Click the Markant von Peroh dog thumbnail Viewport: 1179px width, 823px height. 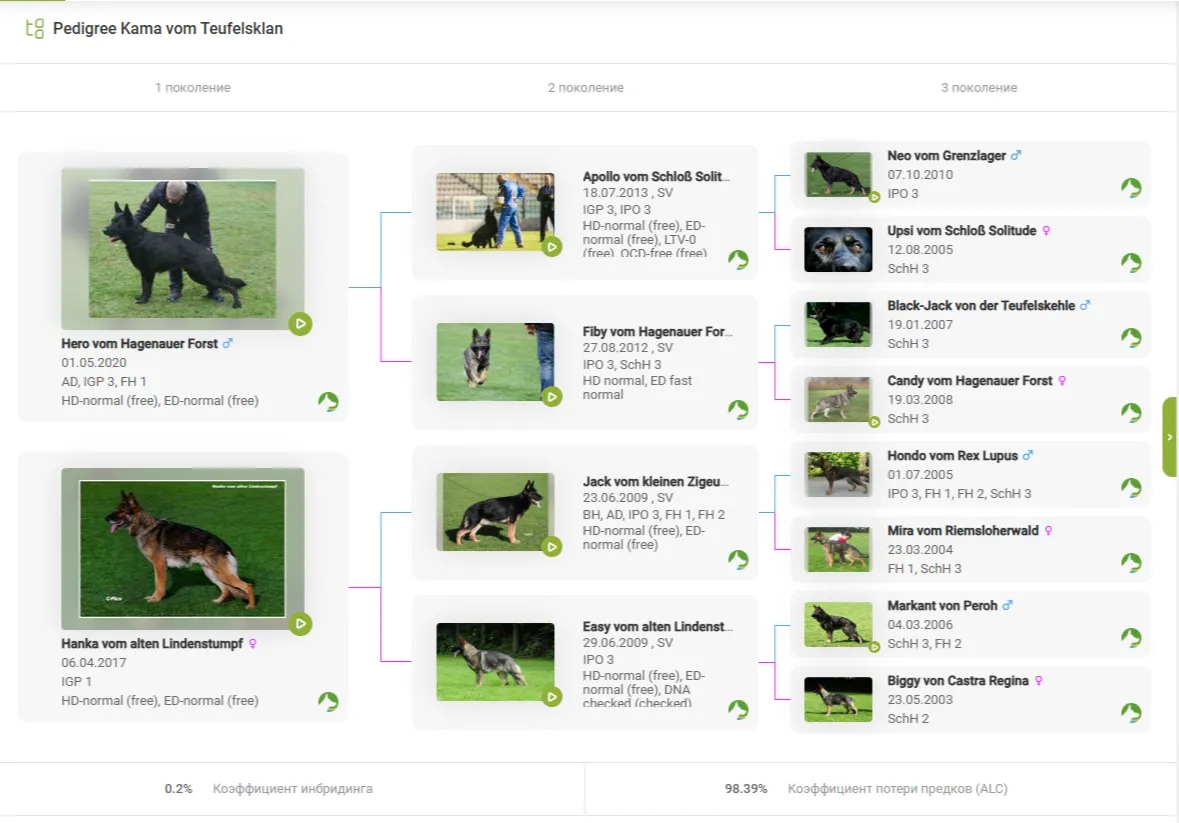pos(838,625)
